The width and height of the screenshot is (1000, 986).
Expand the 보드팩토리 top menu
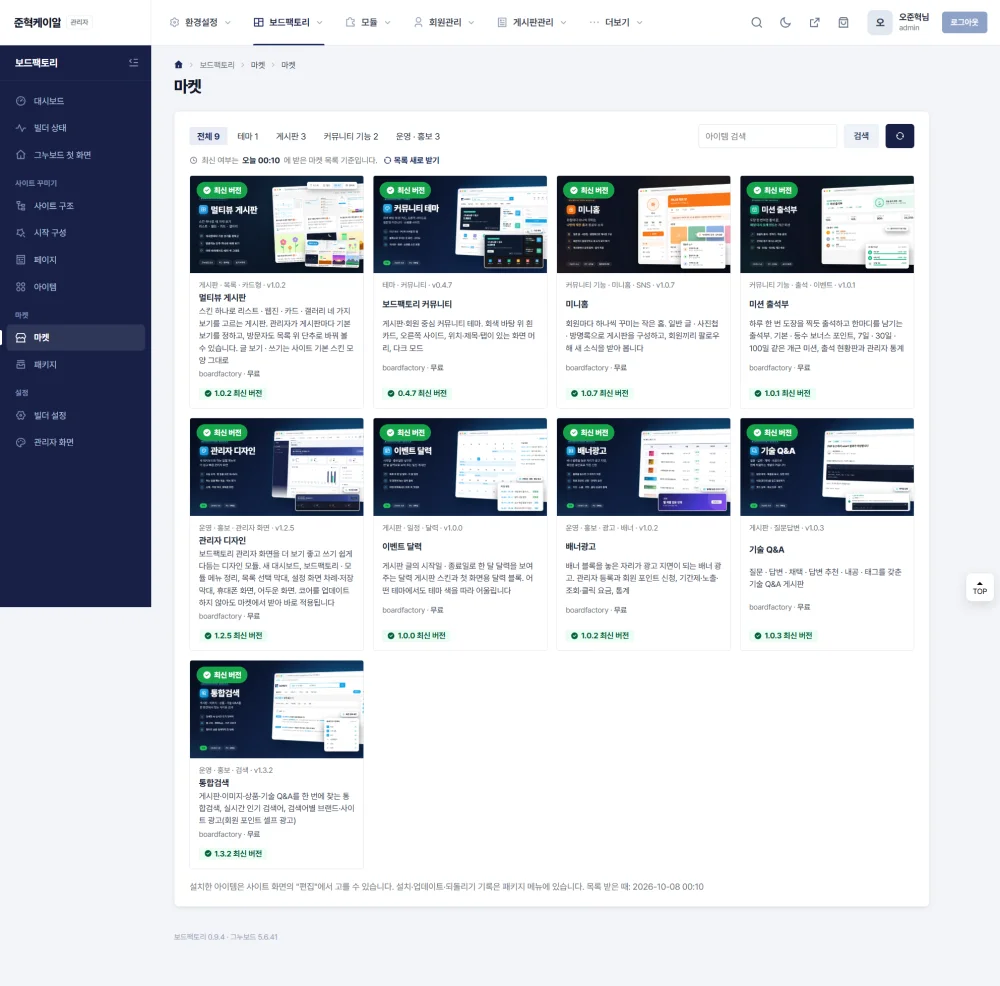click(x=288, y=22)
